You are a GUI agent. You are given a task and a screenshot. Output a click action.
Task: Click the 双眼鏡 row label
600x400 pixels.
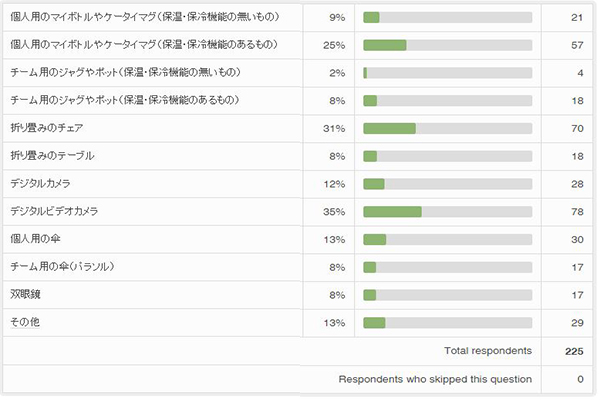(x=25, y=295)
